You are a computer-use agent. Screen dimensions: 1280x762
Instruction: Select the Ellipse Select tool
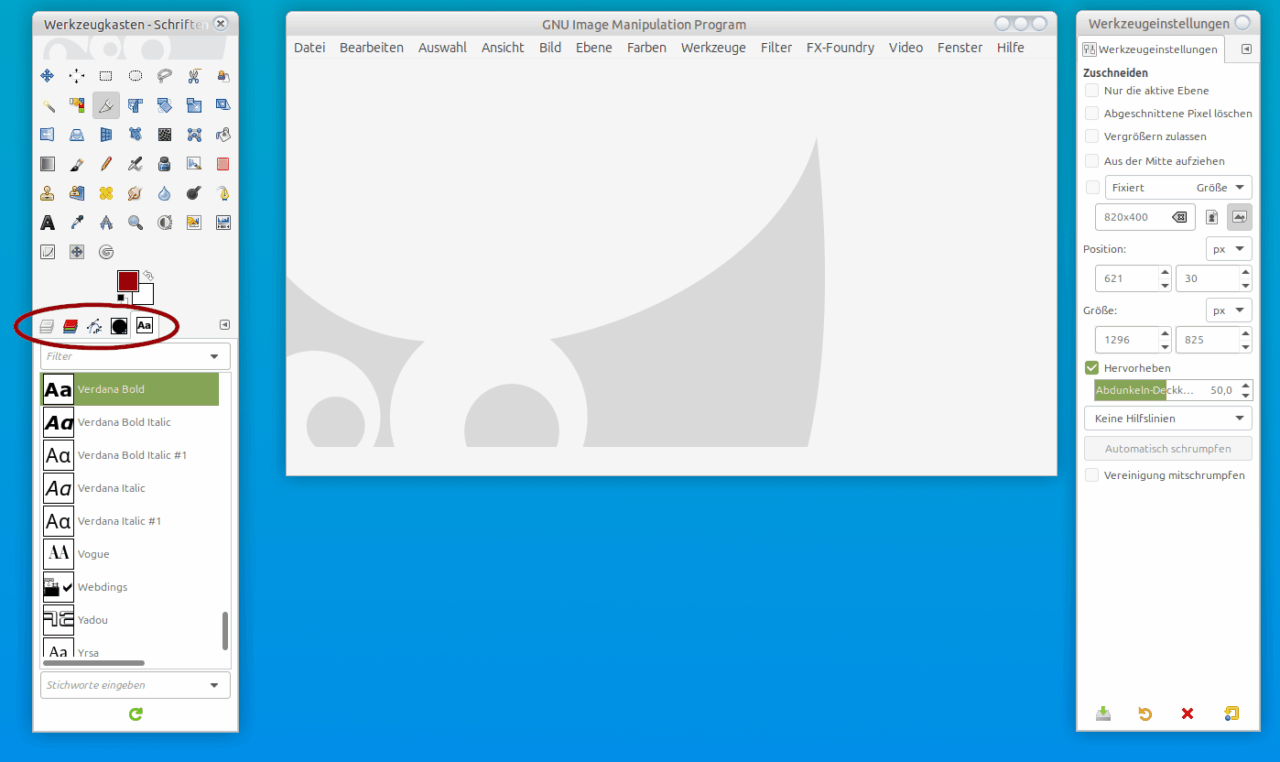pyautogui.click(x=135, y=76)
